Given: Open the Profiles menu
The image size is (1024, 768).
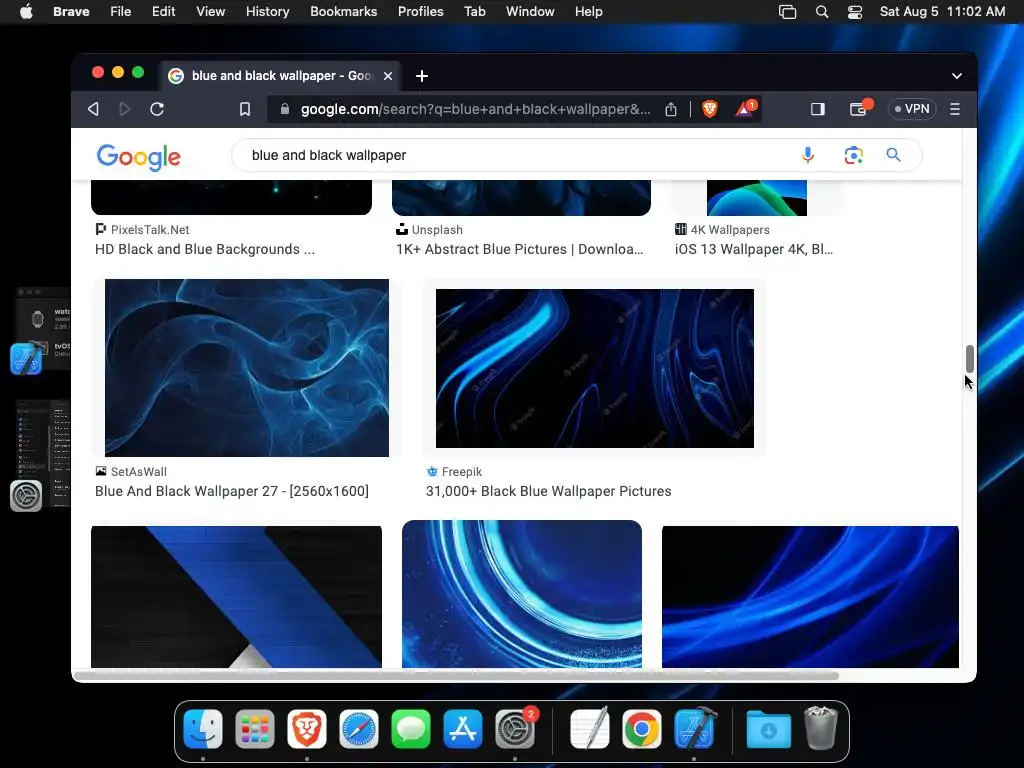Looking at the screenshot, I should (x=421, y=12).
